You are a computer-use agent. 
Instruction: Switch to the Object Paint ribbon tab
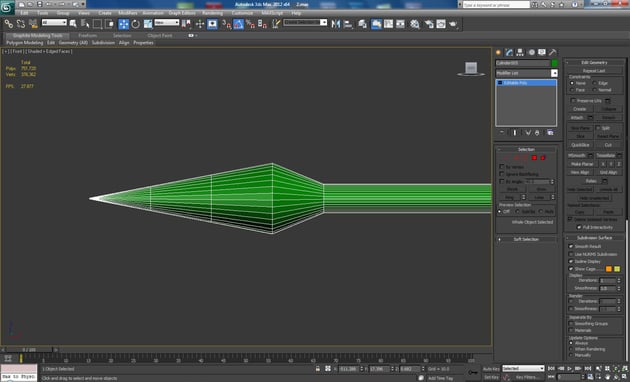tap(160, 35)
